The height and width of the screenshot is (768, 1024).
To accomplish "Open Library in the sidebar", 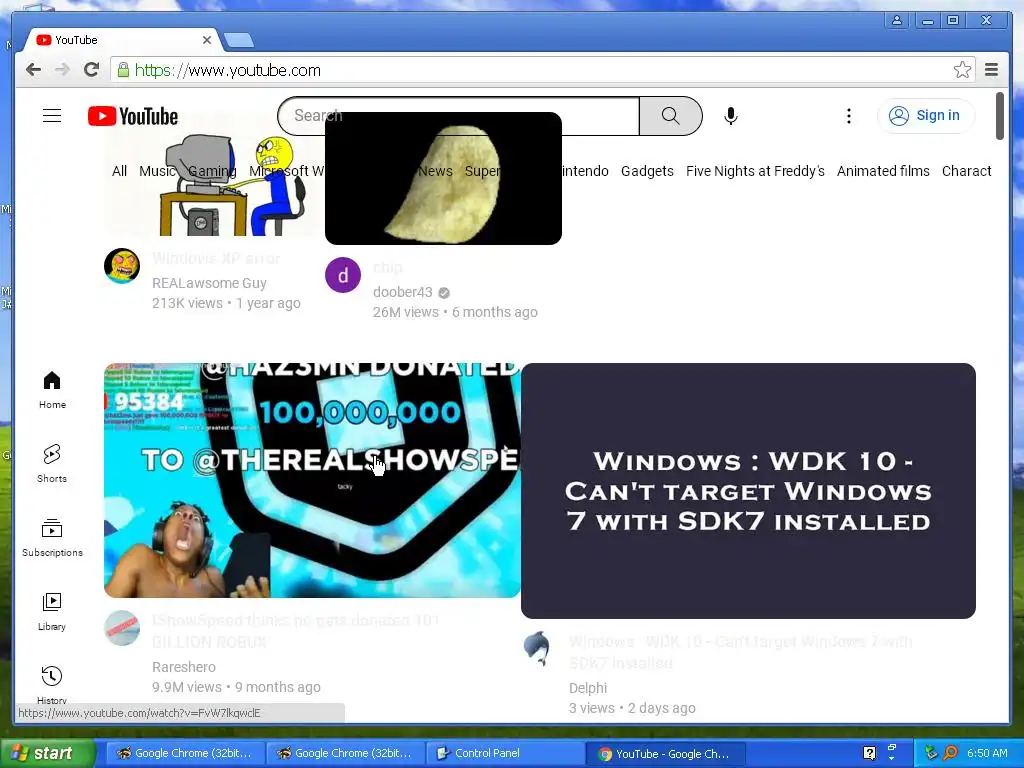I will (52, 612).
